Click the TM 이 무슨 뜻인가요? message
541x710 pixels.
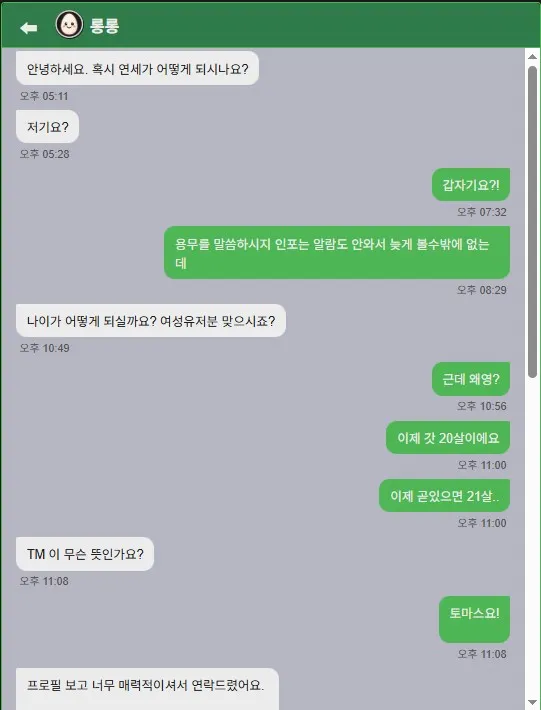(85, 554)
